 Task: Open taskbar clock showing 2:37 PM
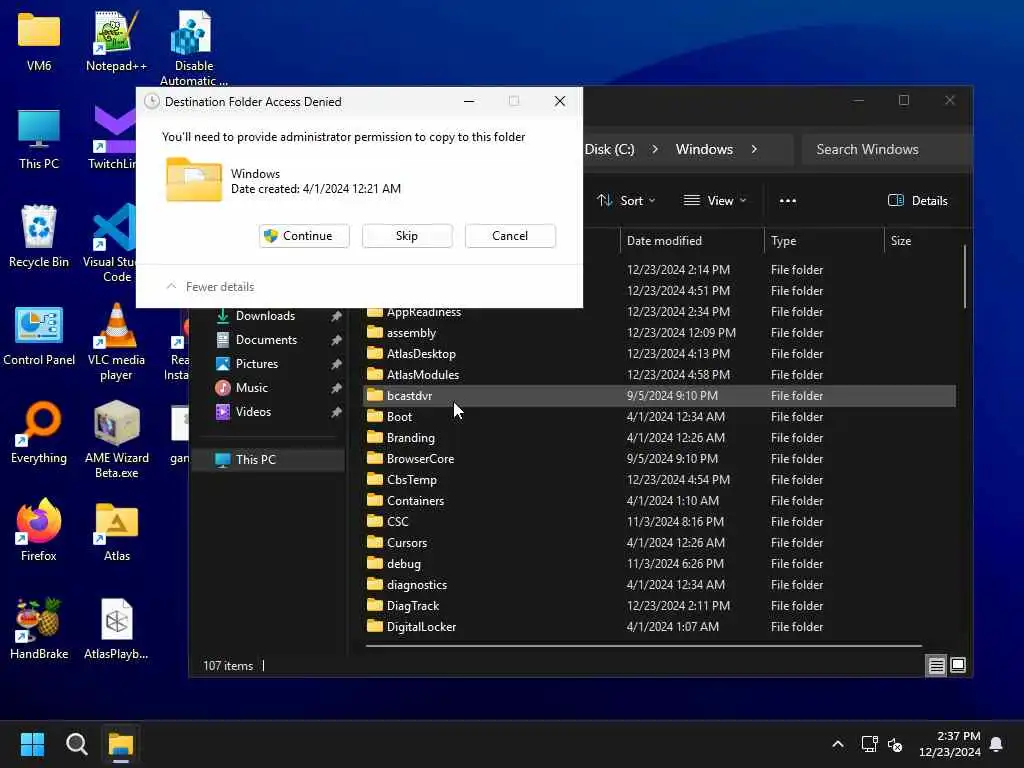coord(950,744)
